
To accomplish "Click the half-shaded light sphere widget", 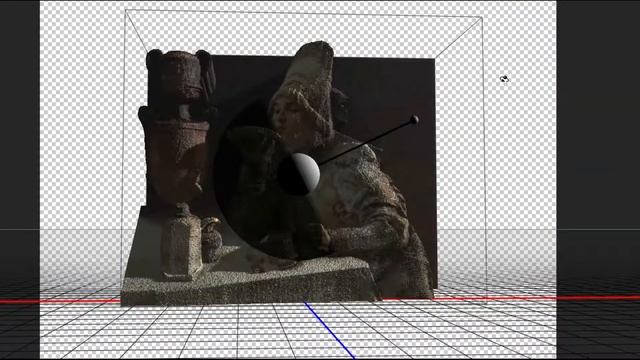I will (x=300, y=174).
